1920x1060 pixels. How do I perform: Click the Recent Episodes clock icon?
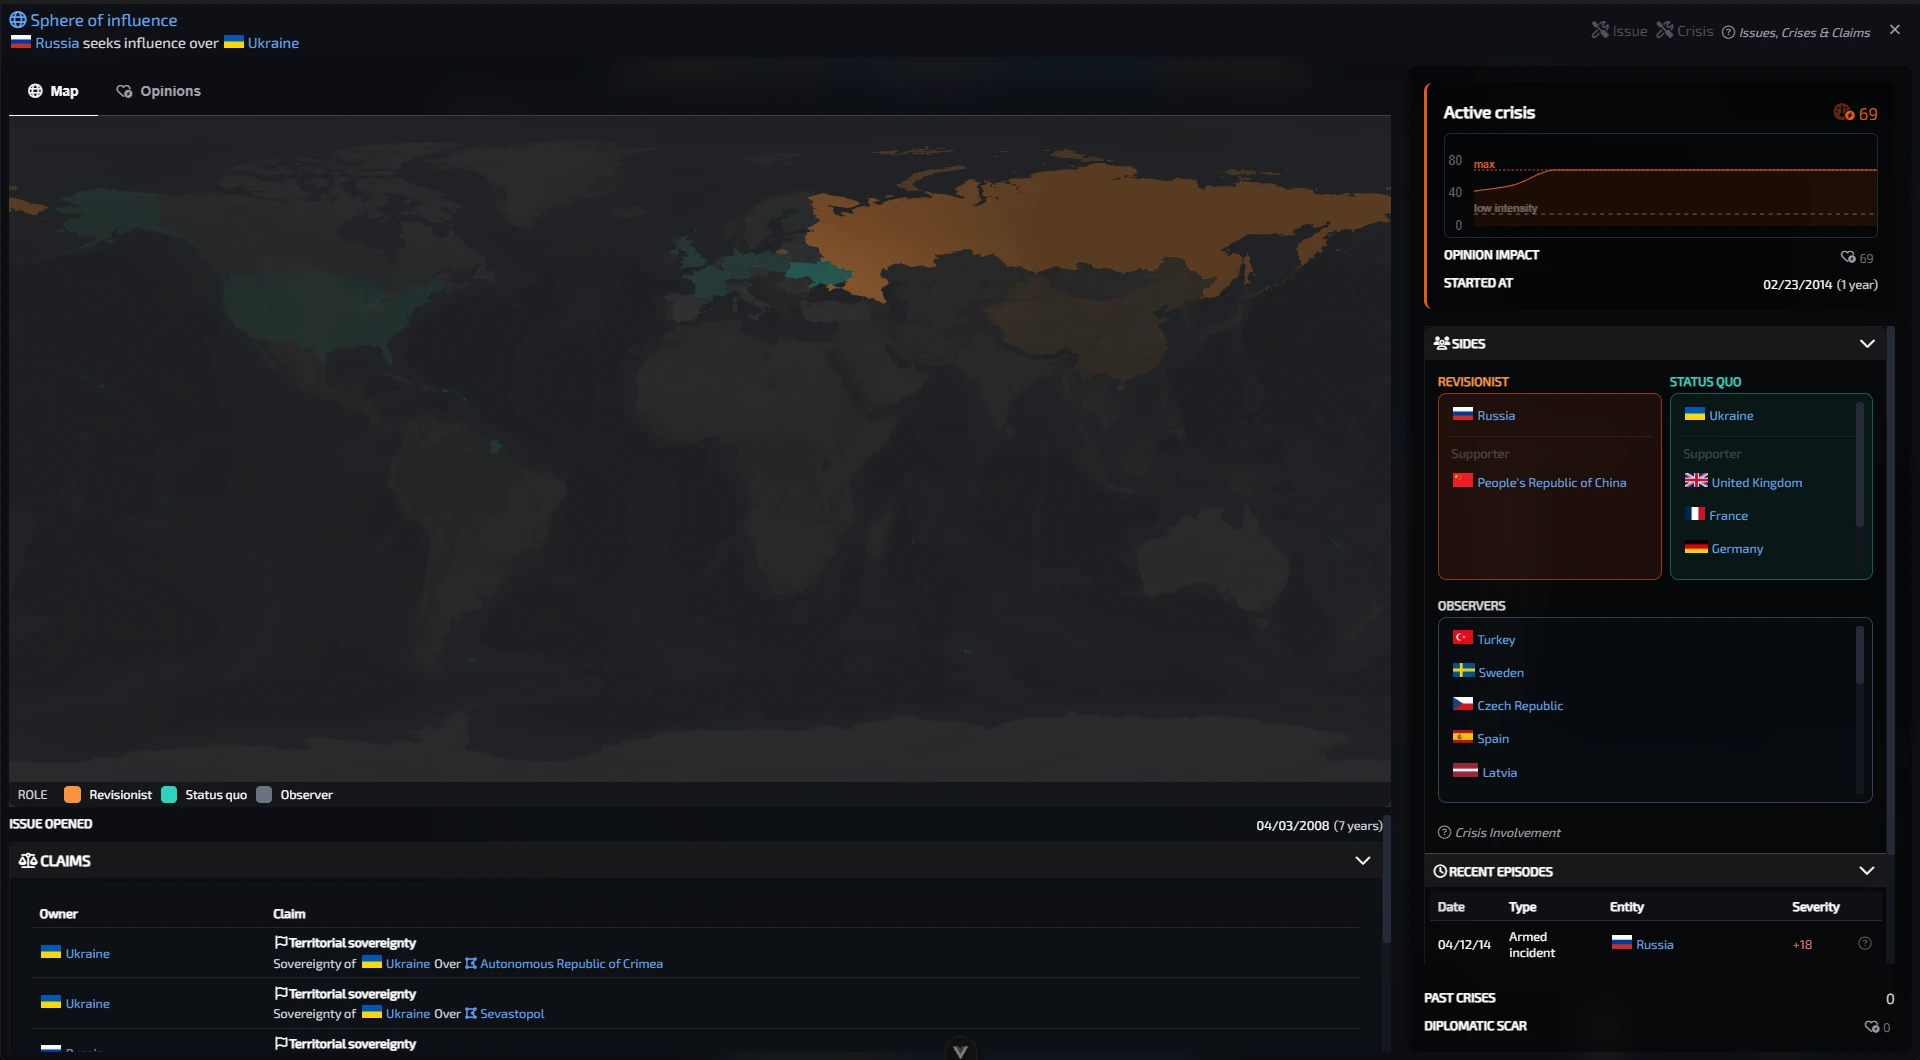click(1440, 871)
